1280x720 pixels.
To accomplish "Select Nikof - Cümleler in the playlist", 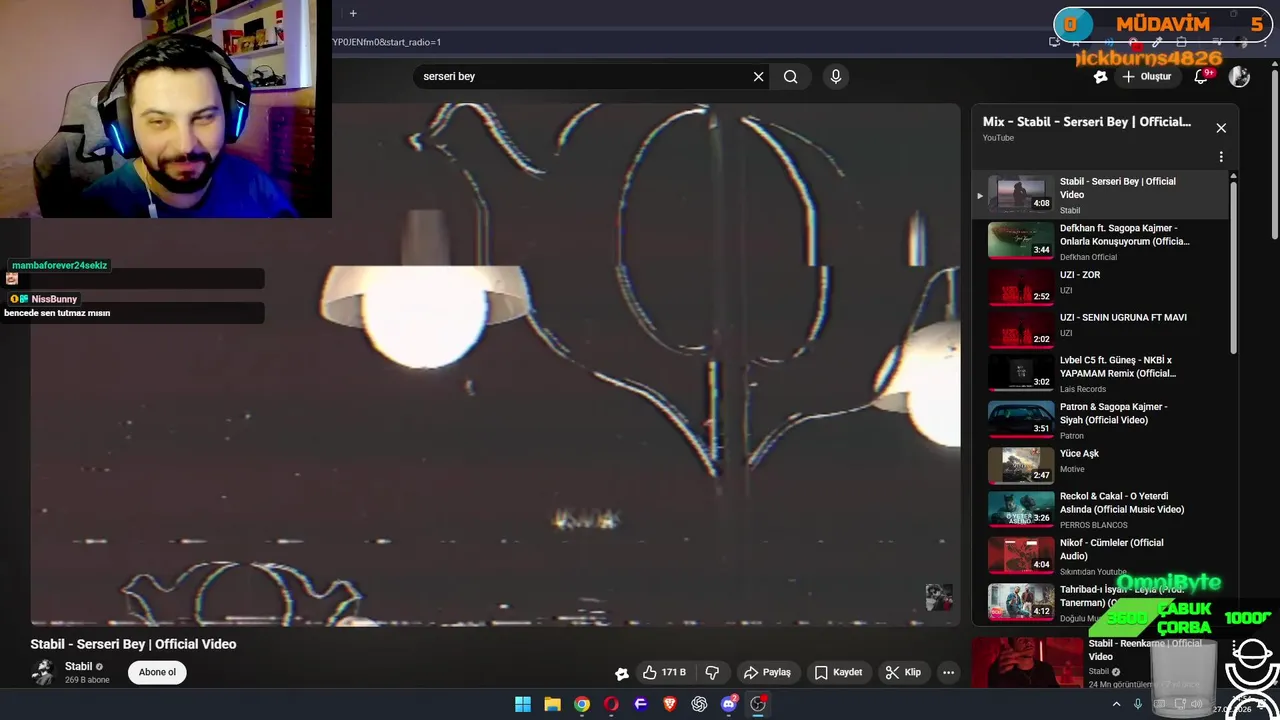I will click(x=1100, y=555).
